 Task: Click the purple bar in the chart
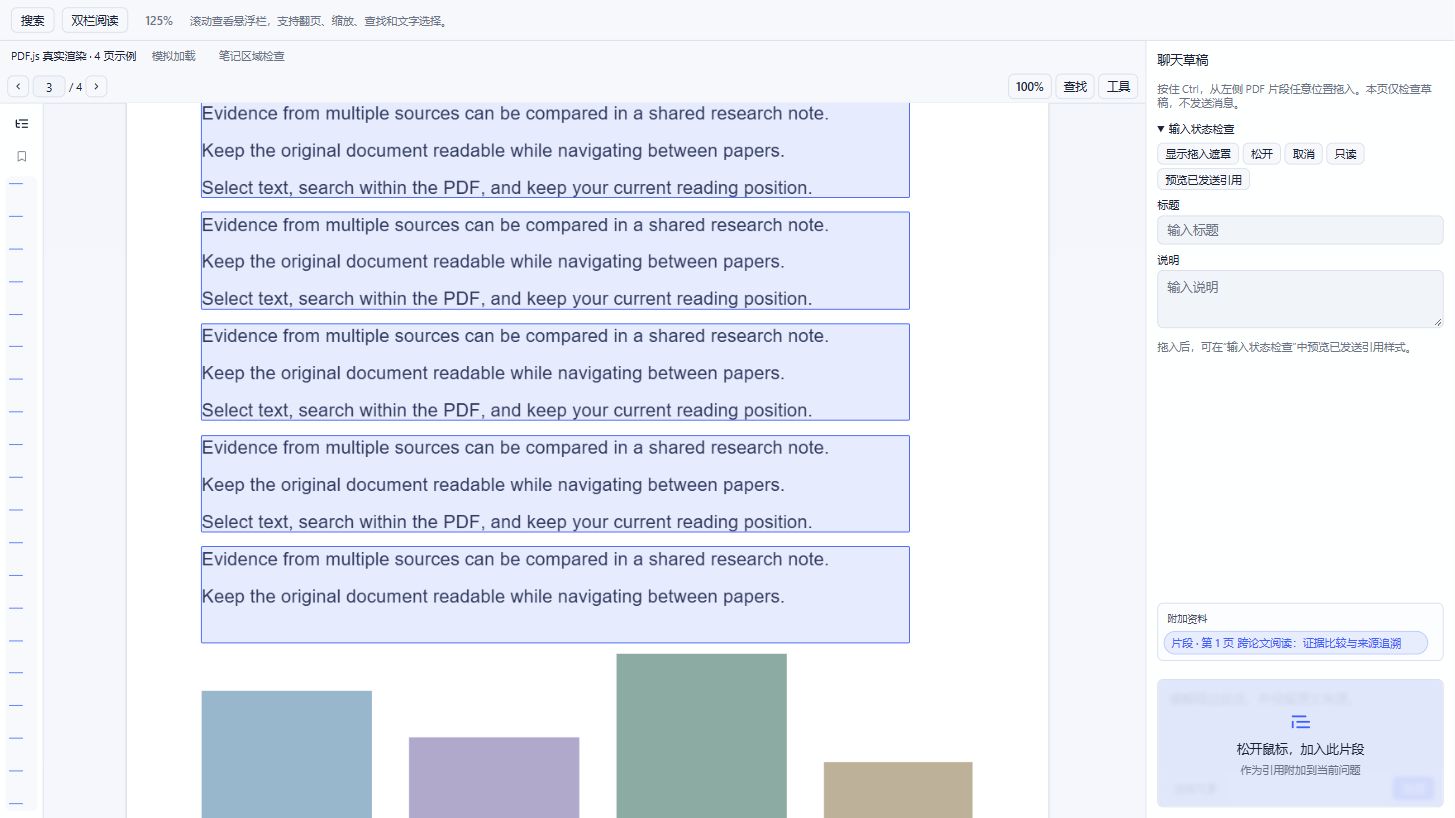[x=494, y=777]
